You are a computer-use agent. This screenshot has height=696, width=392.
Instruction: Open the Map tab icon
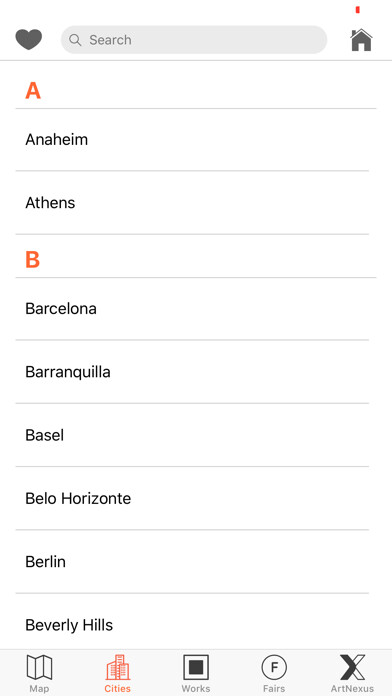tap(40, 667)
